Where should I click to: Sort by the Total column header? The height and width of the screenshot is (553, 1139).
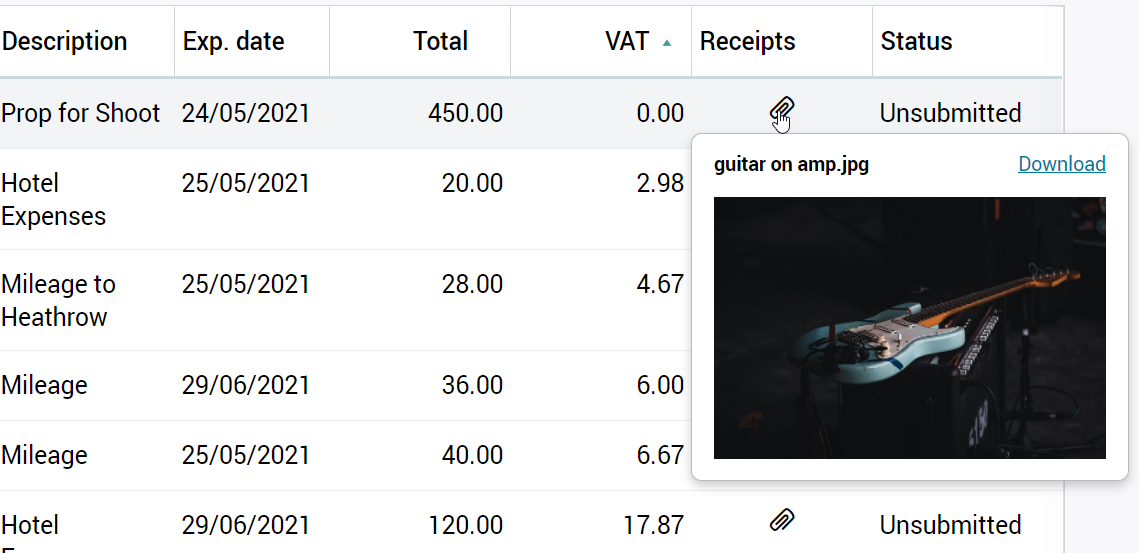(440, 41)
